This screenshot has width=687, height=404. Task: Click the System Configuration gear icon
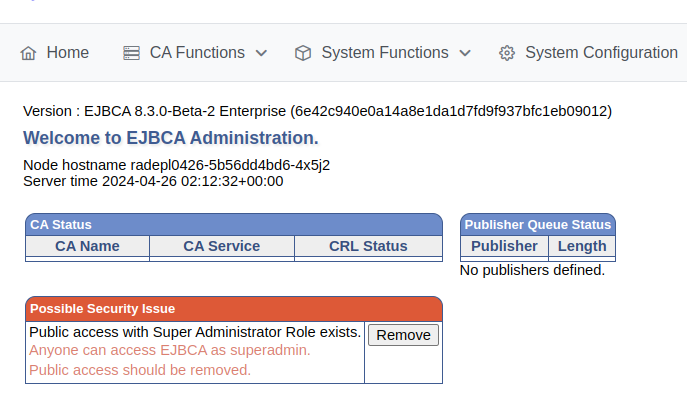click(507, 53)
